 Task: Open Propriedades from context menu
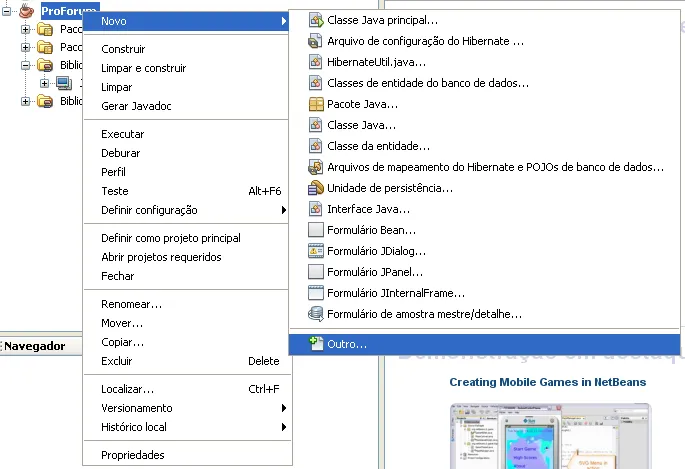click(x=188, y=455)
